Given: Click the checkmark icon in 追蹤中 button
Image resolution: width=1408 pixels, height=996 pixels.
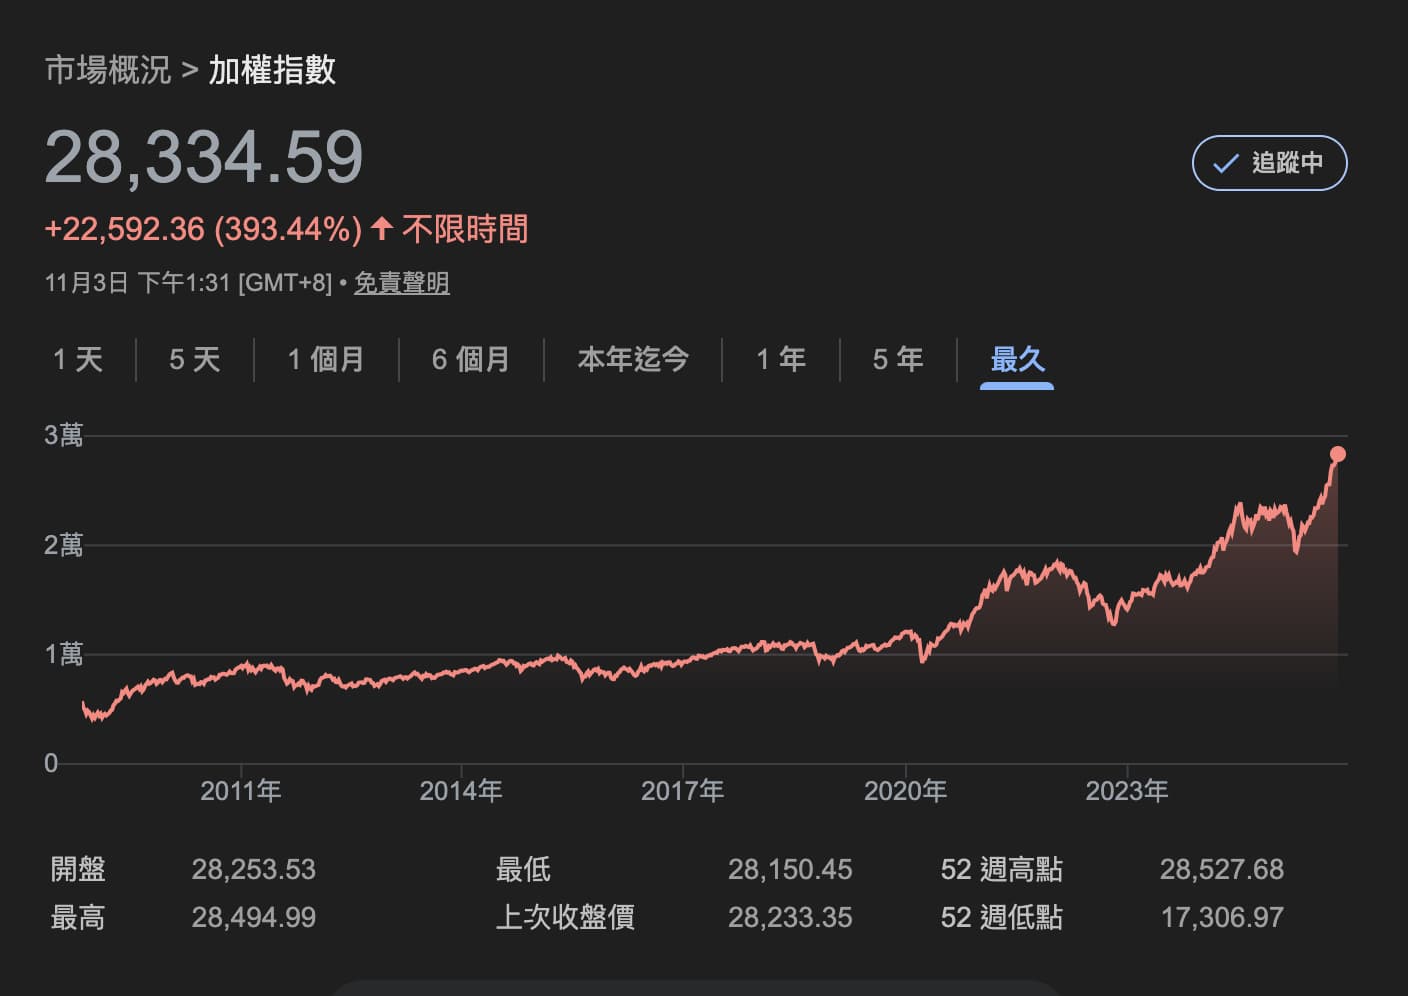Looking at the screenshot, I should (x=1225, y=164).
